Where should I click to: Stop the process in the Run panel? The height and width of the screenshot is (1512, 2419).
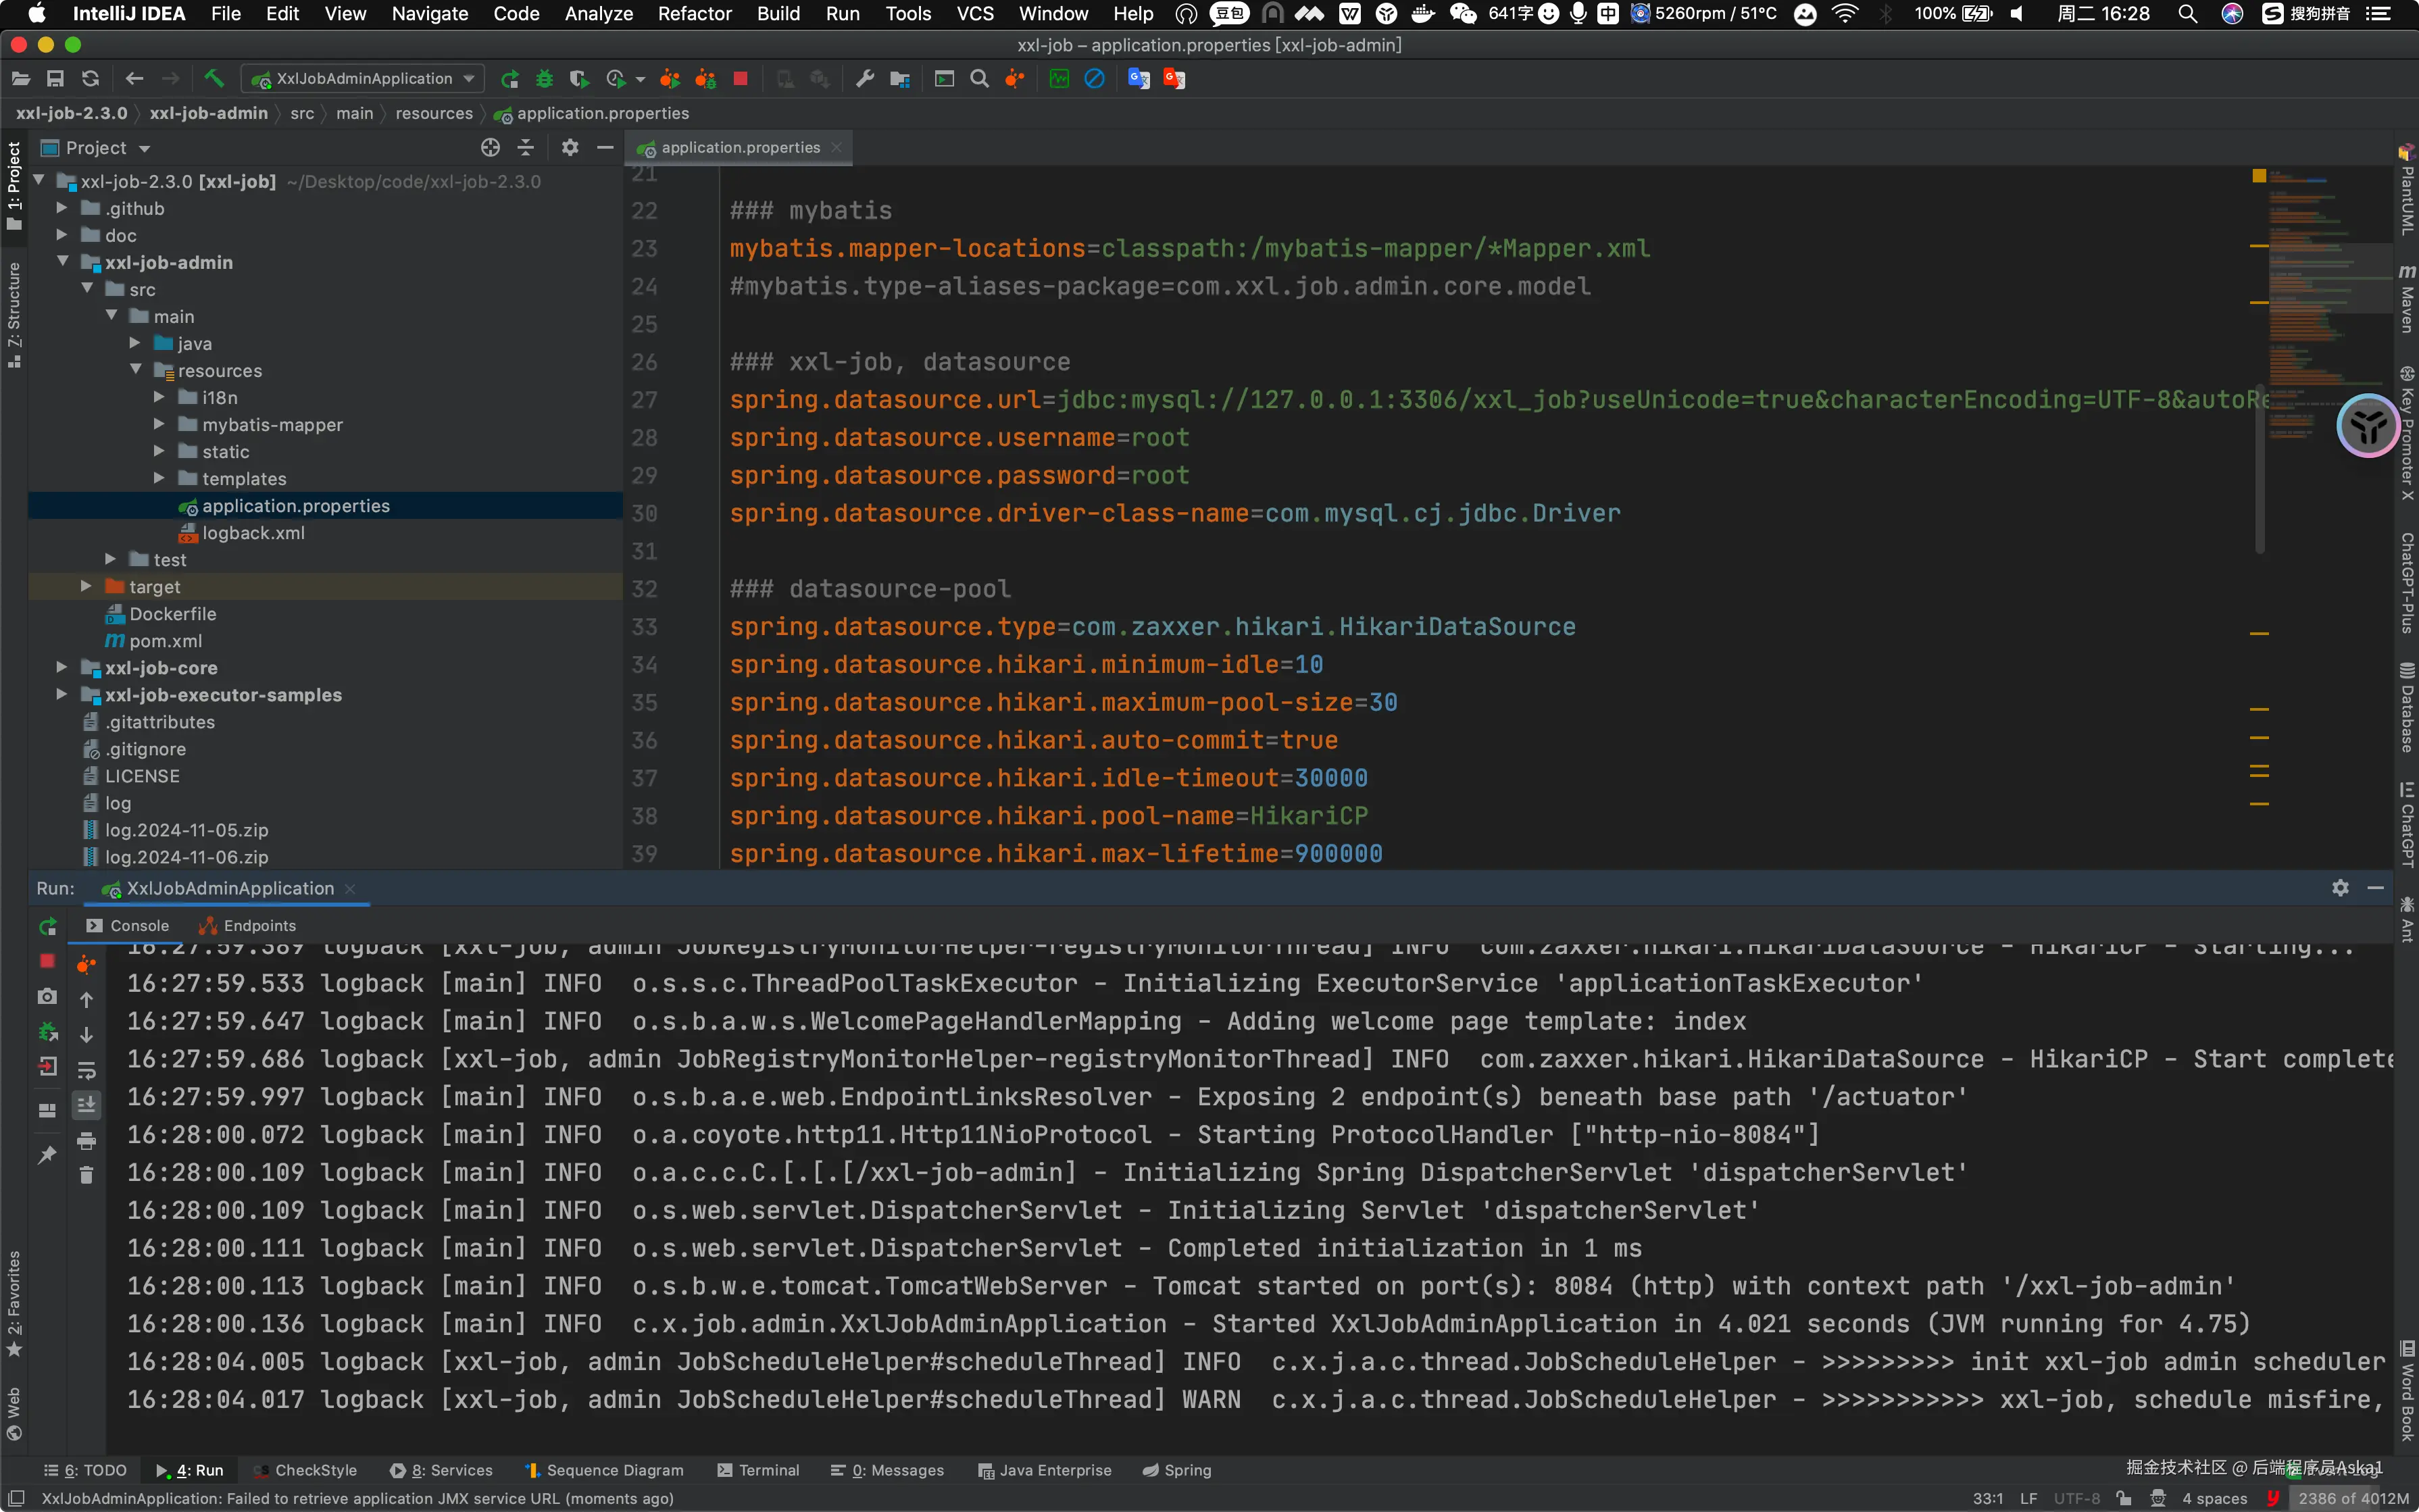[x=47, y=961]
